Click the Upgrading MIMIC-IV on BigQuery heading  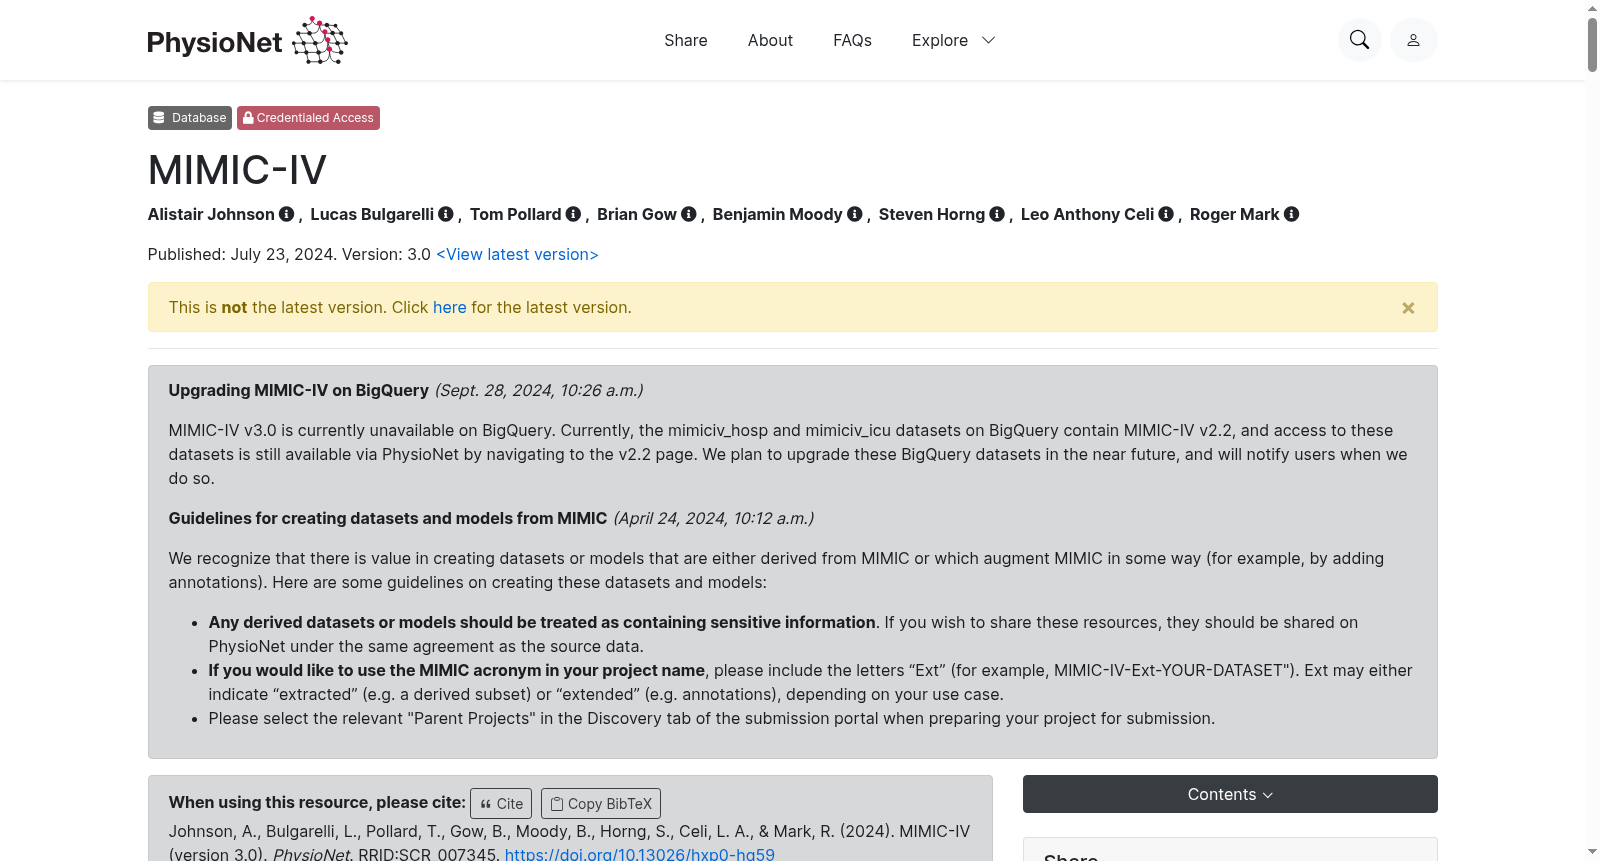[x=299, y=390]
